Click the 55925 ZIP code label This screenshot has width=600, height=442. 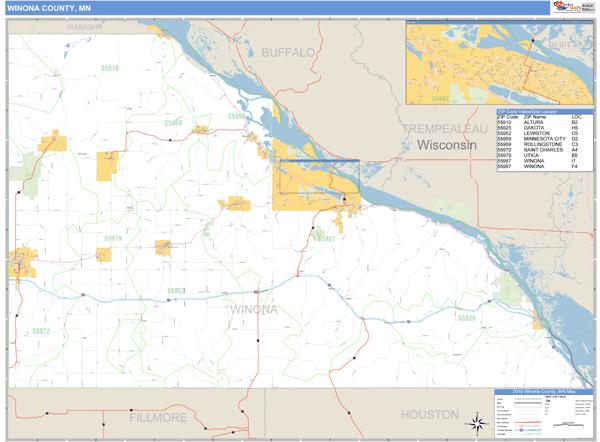click(x=465, y=317)
